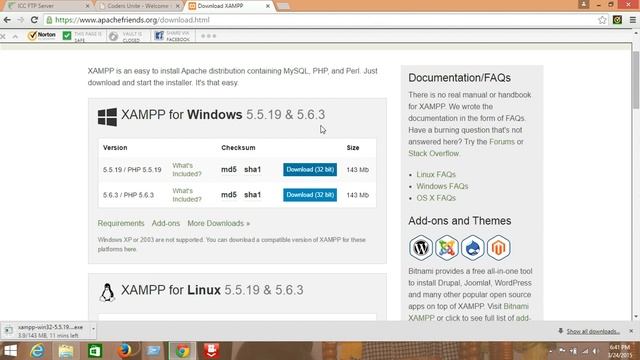The image size is (640, 360).
Task: Click the red download app taskbar icon
Action: coord(211,351)
